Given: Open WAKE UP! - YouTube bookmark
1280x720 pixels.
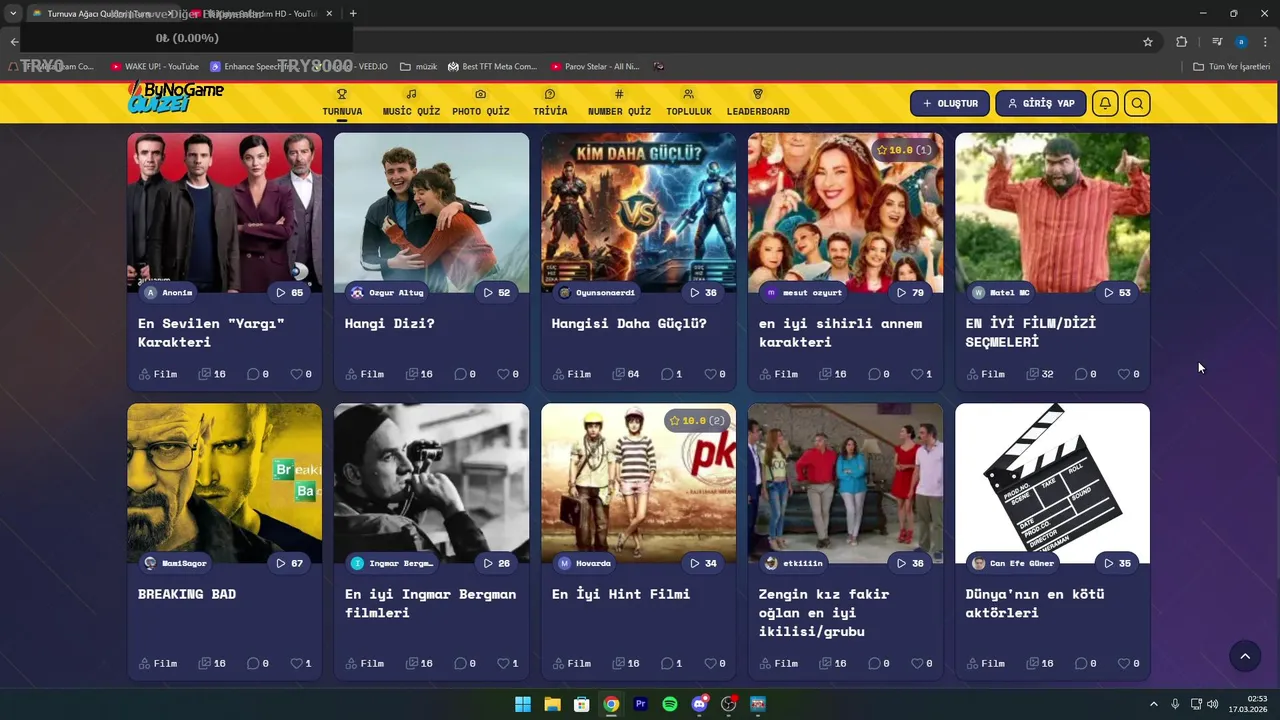Looking at the screenshot, I should pos(155,67).
